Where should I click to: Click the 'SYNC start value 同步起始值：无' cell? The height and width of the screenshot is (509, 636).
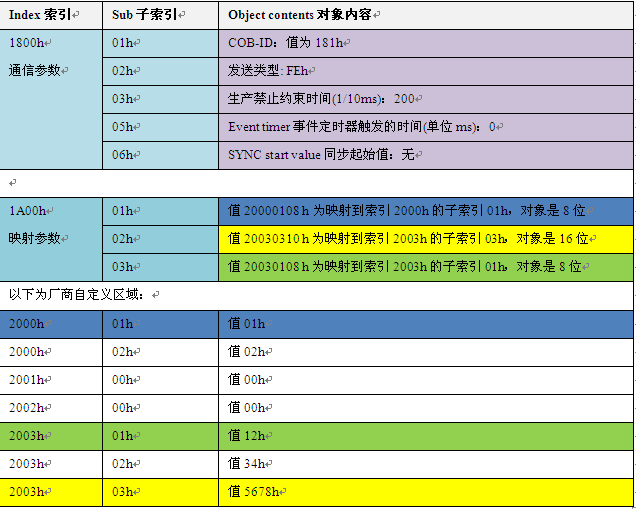click(426, 155)
